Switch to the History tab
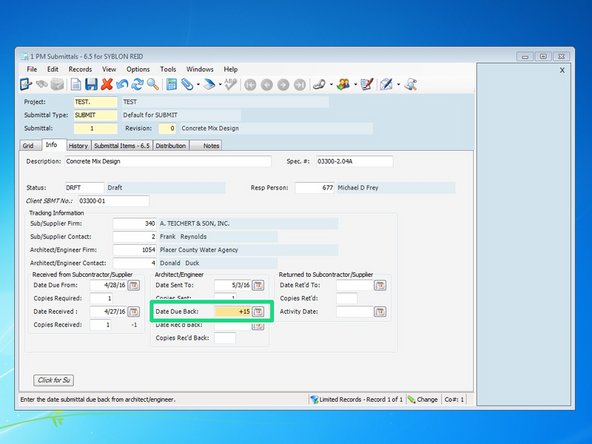 pyautogui.click(x=78, y=146)
